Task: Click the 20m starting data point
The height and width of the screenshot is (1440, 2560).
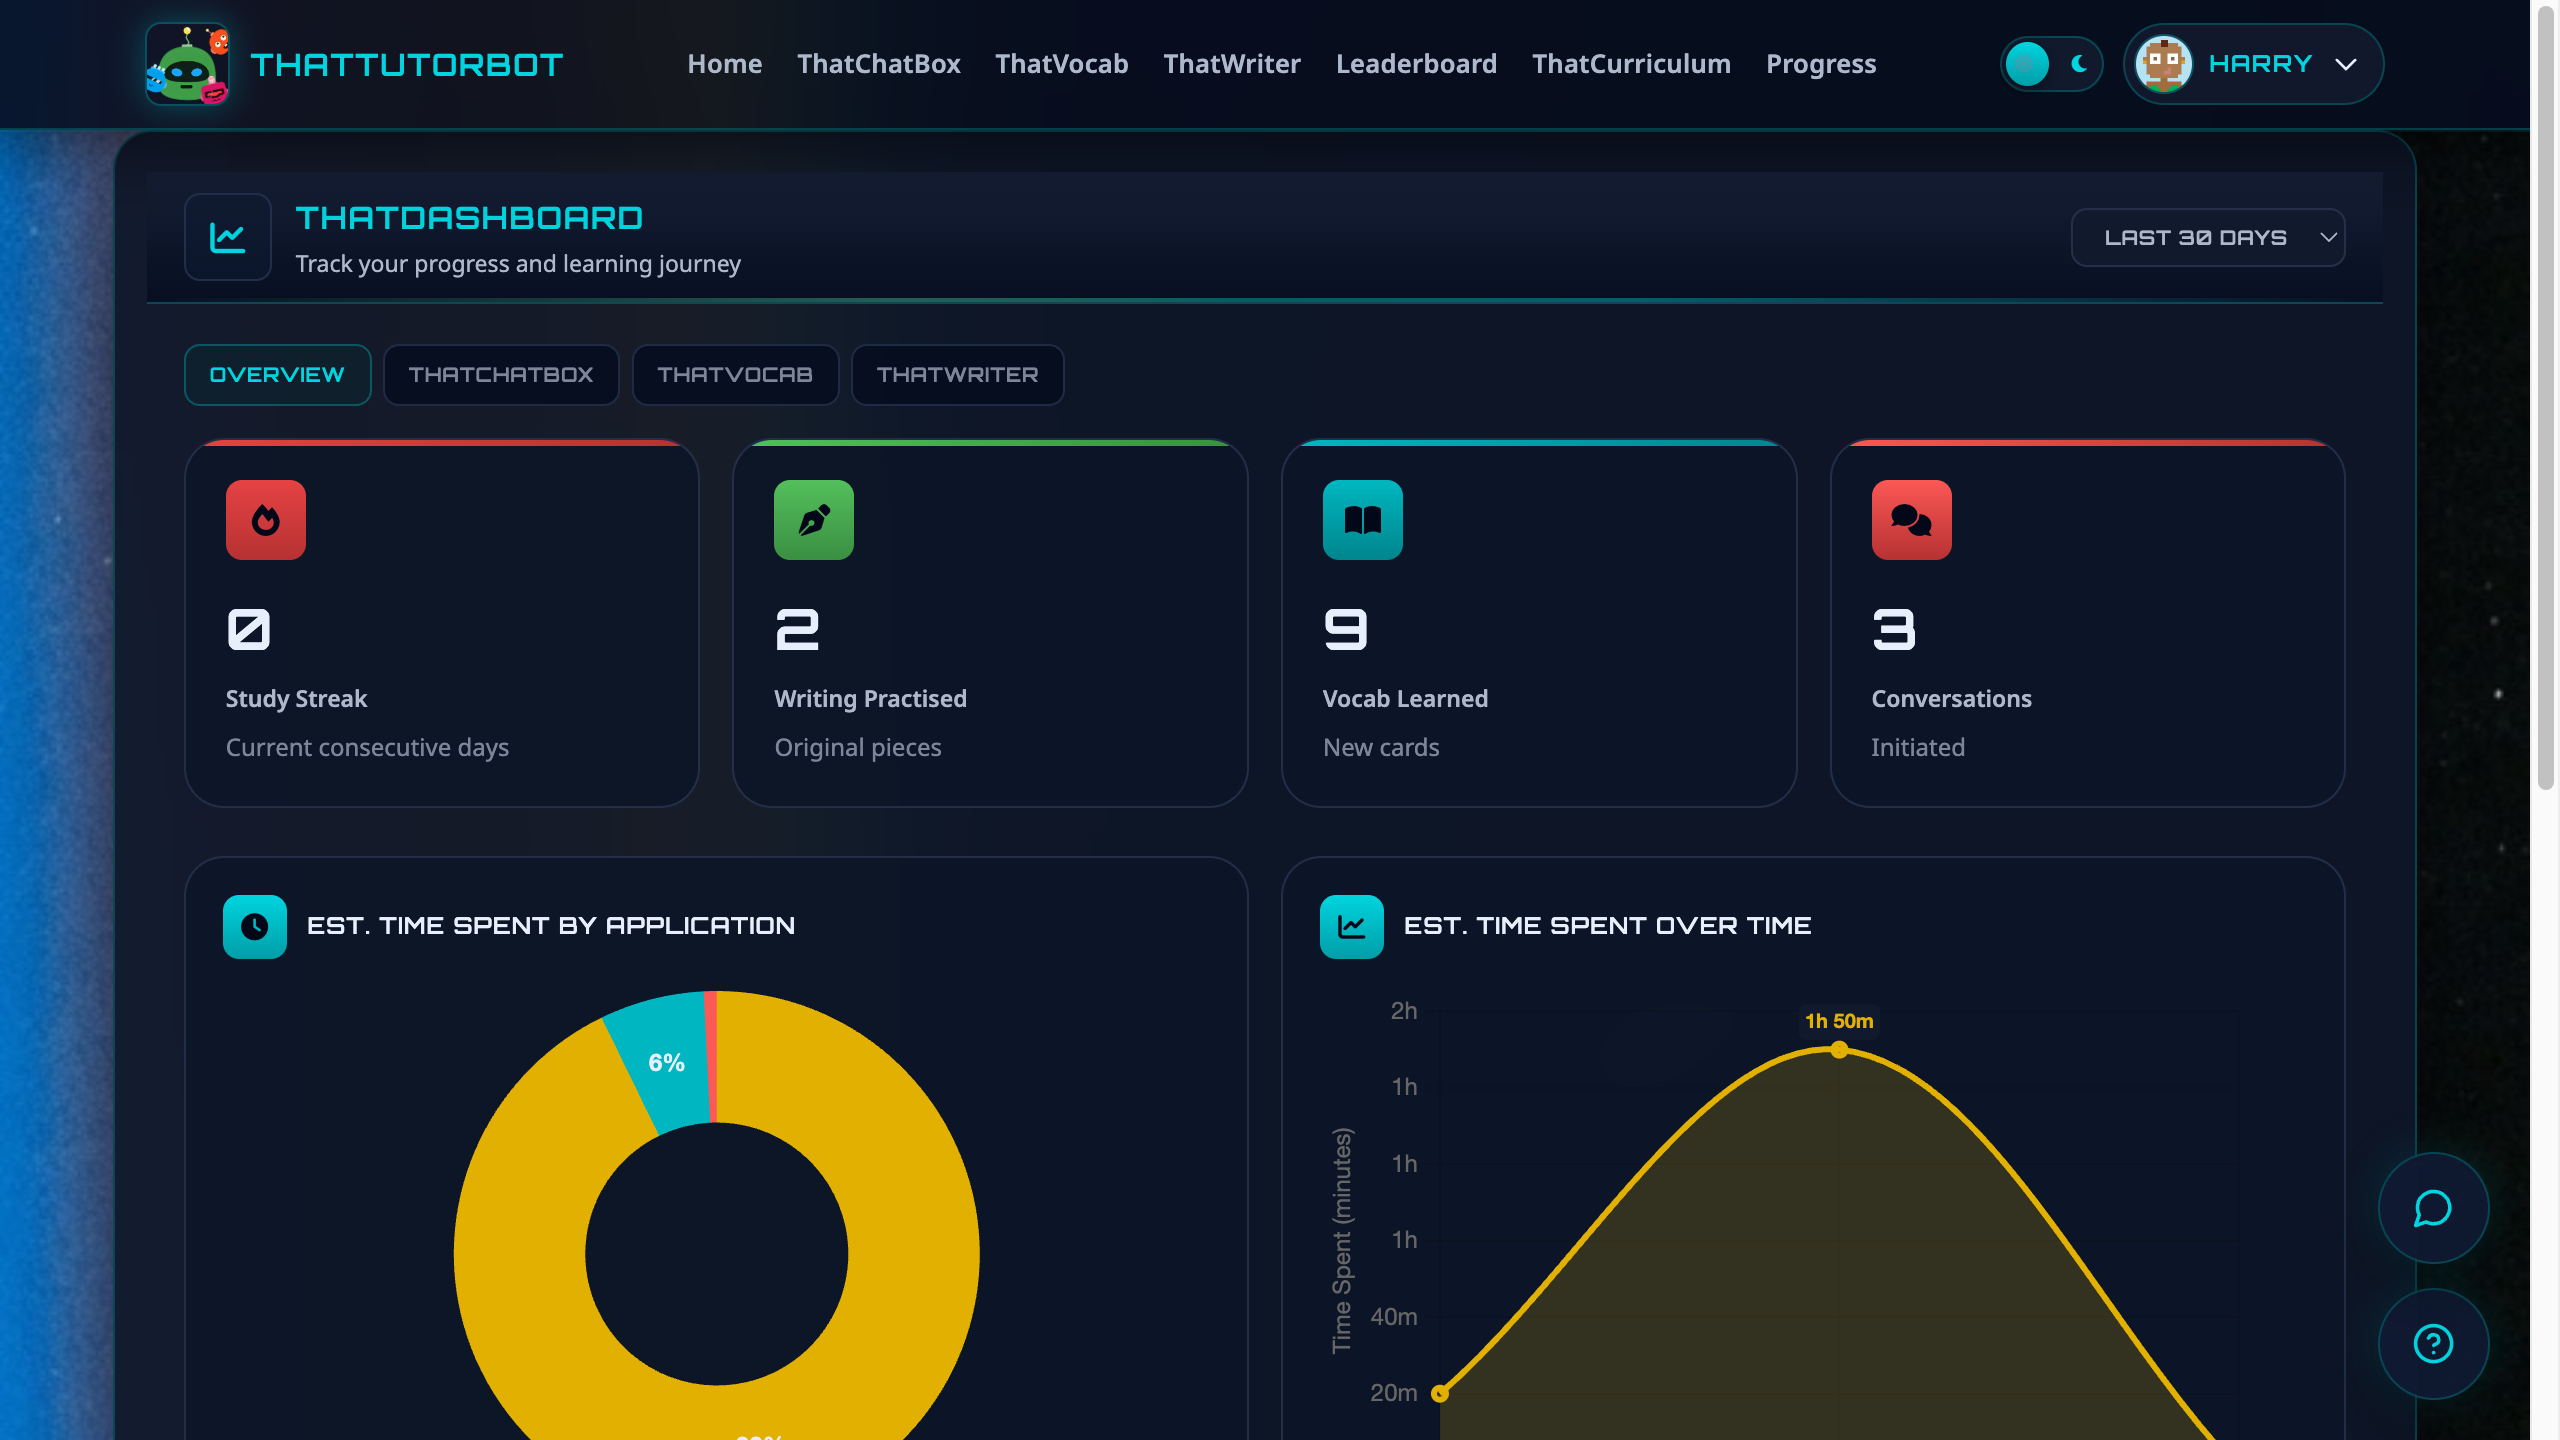Action: pyautogui.click(x=1440, y=1393)
